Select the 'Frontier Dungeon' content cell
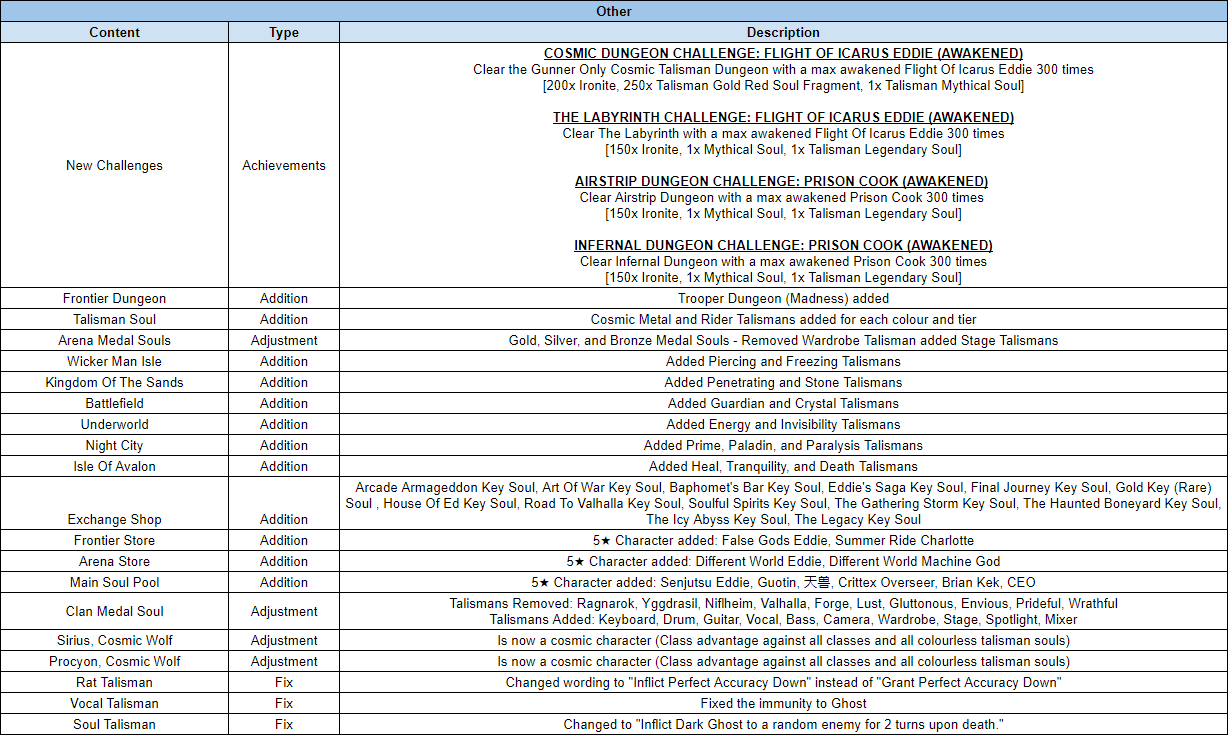This screenshot has height=735, width=1228. (114, 298)
